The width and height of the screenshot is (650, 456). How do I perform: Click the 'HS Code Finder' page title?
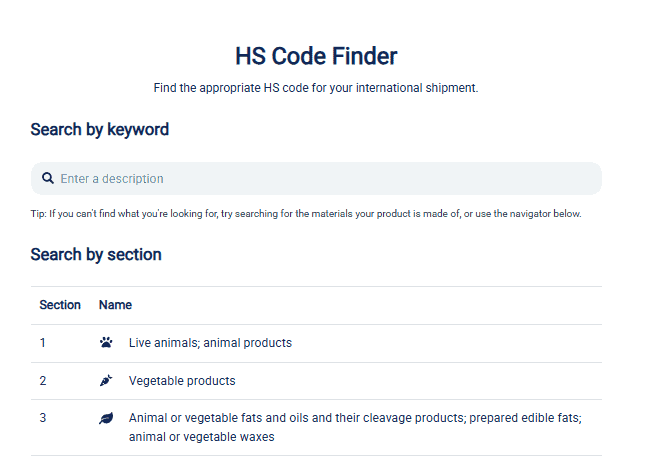pos(316,56)
